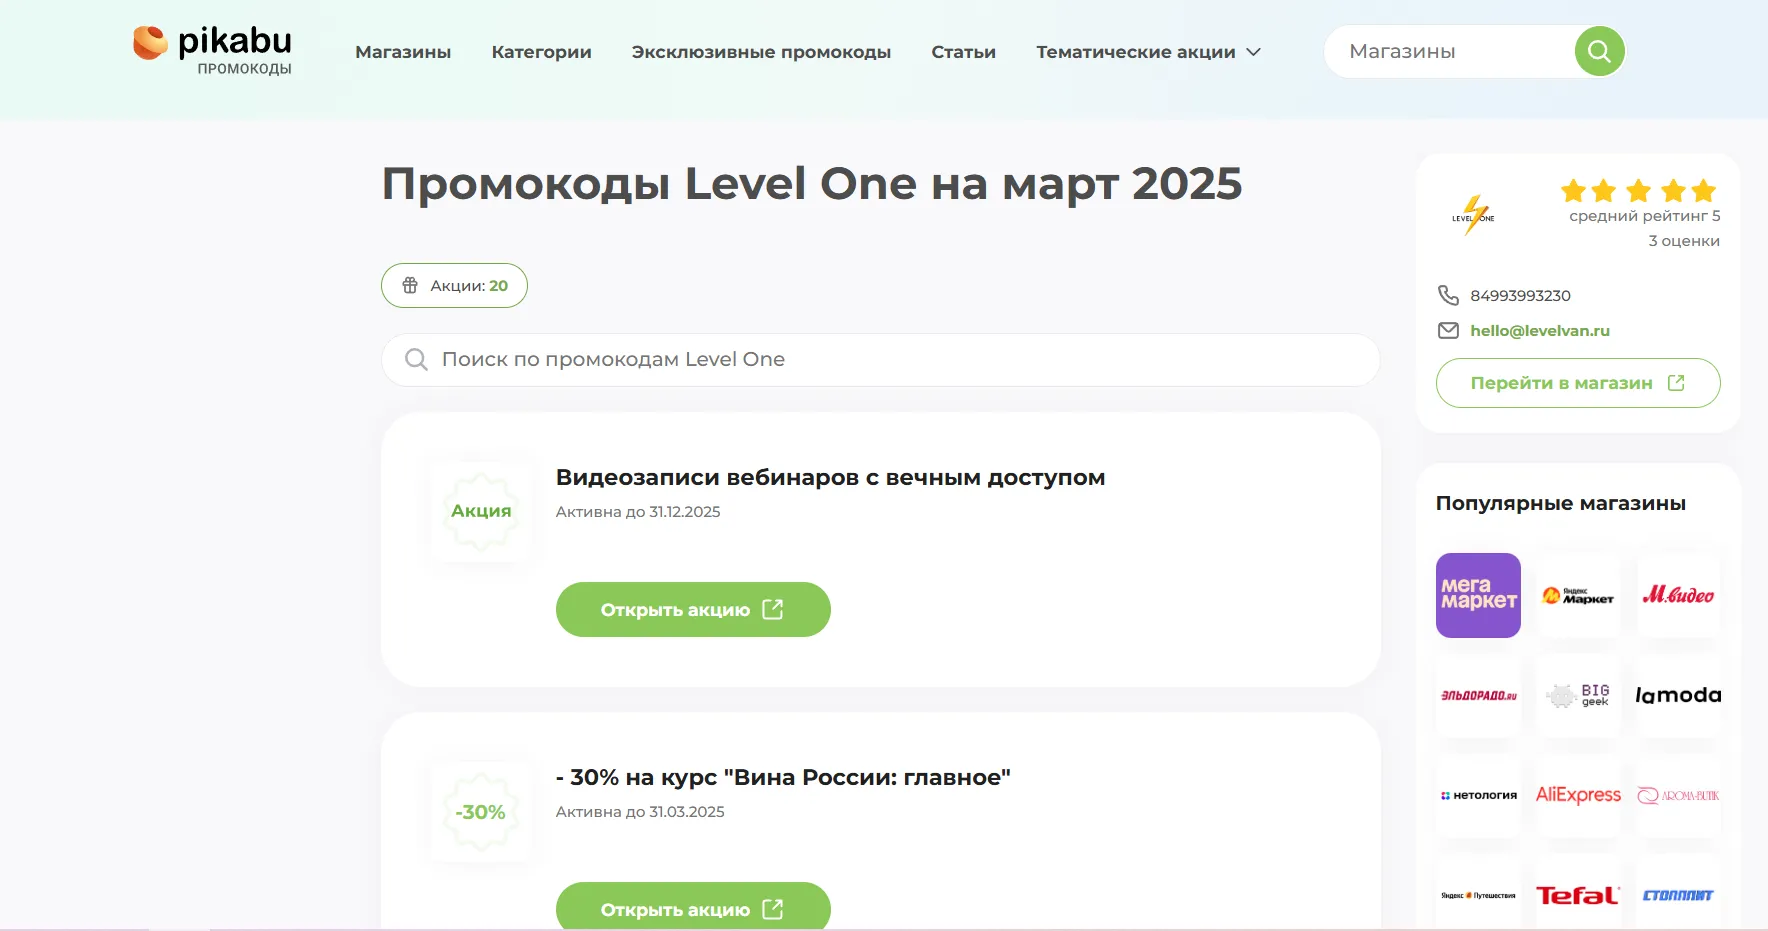Screen dimensions: 1768x931
Task: Rate with the third star
Action: tap(1639, 190)
